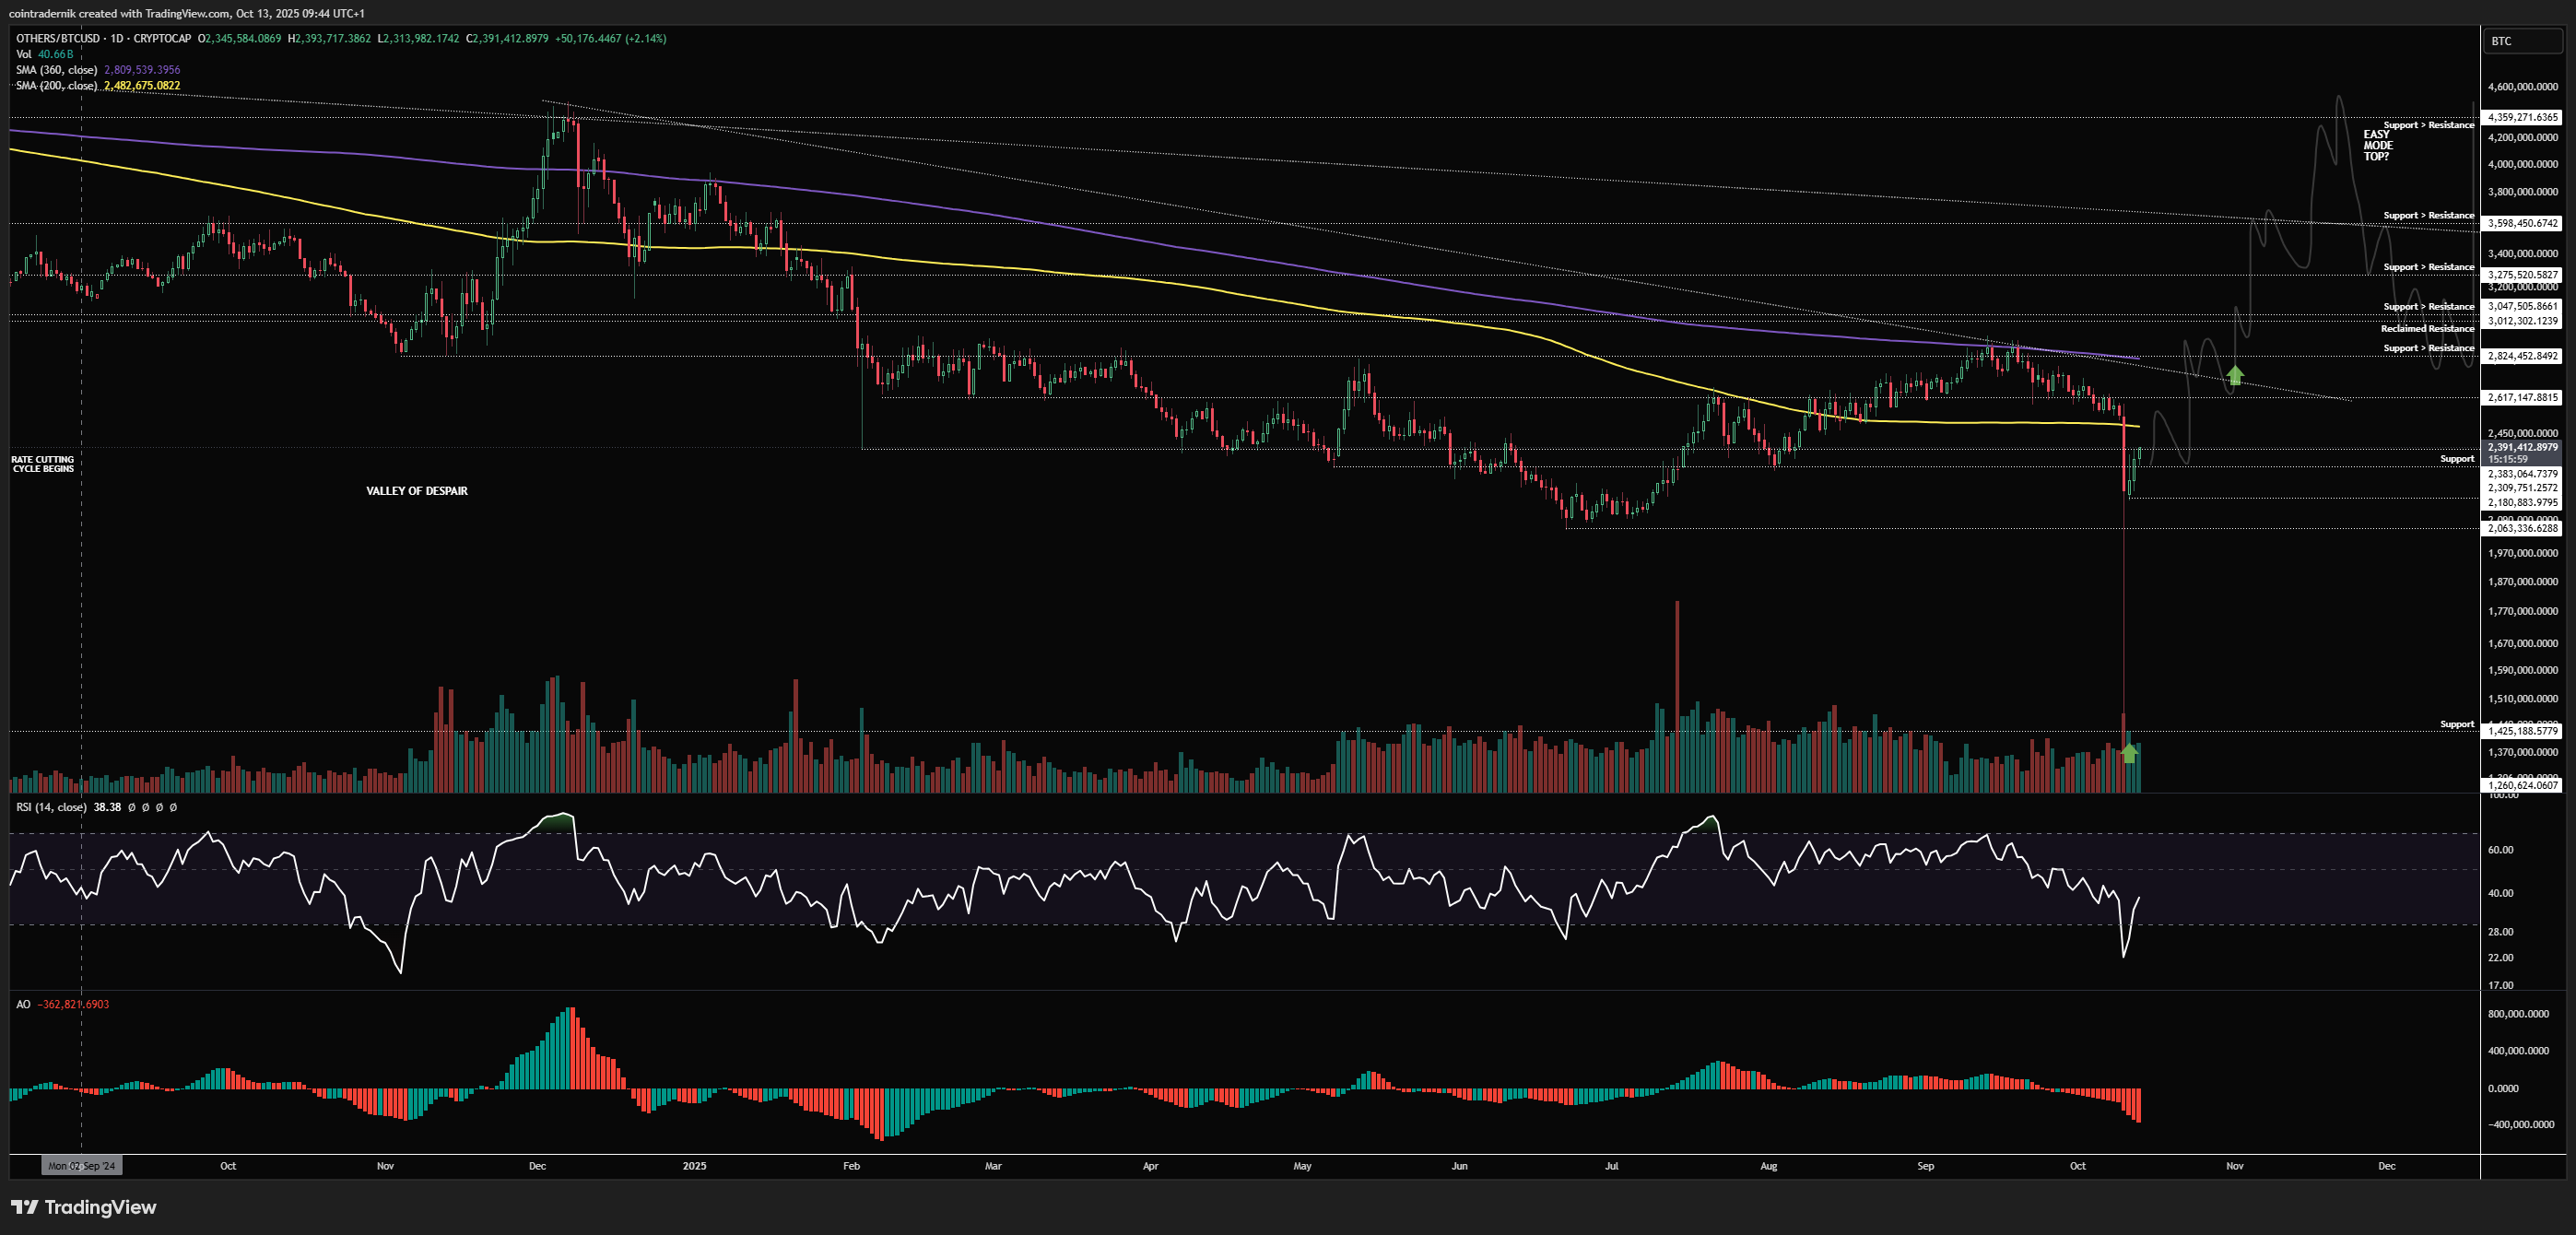Click the RSI (14, close) indicator label
Viewport: 2576px width, 1235px height.
click(51, 807)
